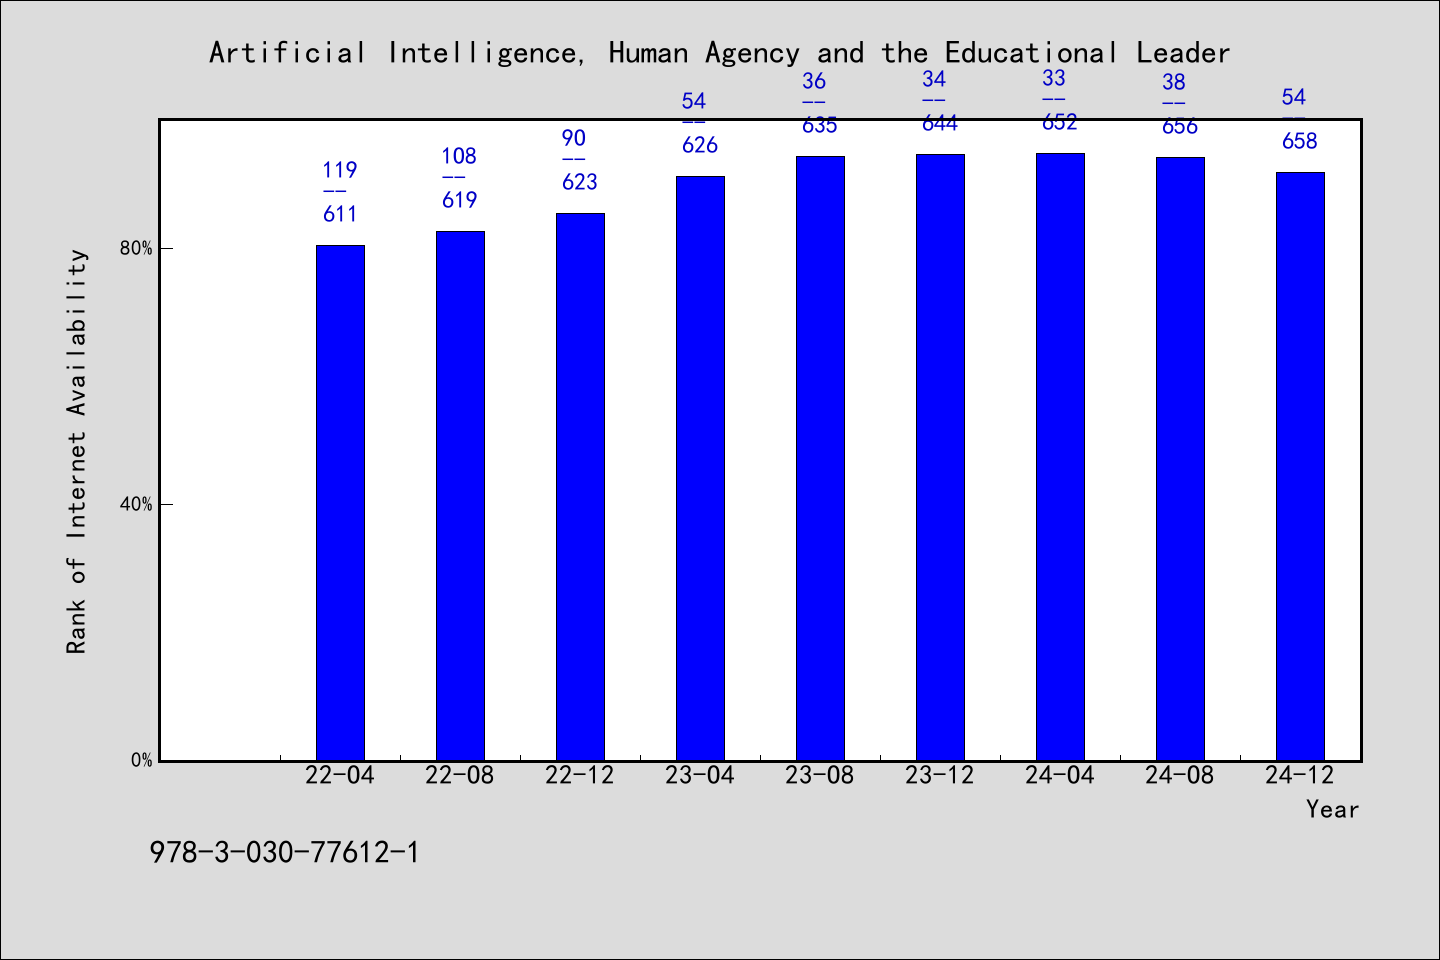The height and width of the screenshot is (960, 1440).
Task: Click the value 635 above 23-08 bar
Action: click(820, 125)
